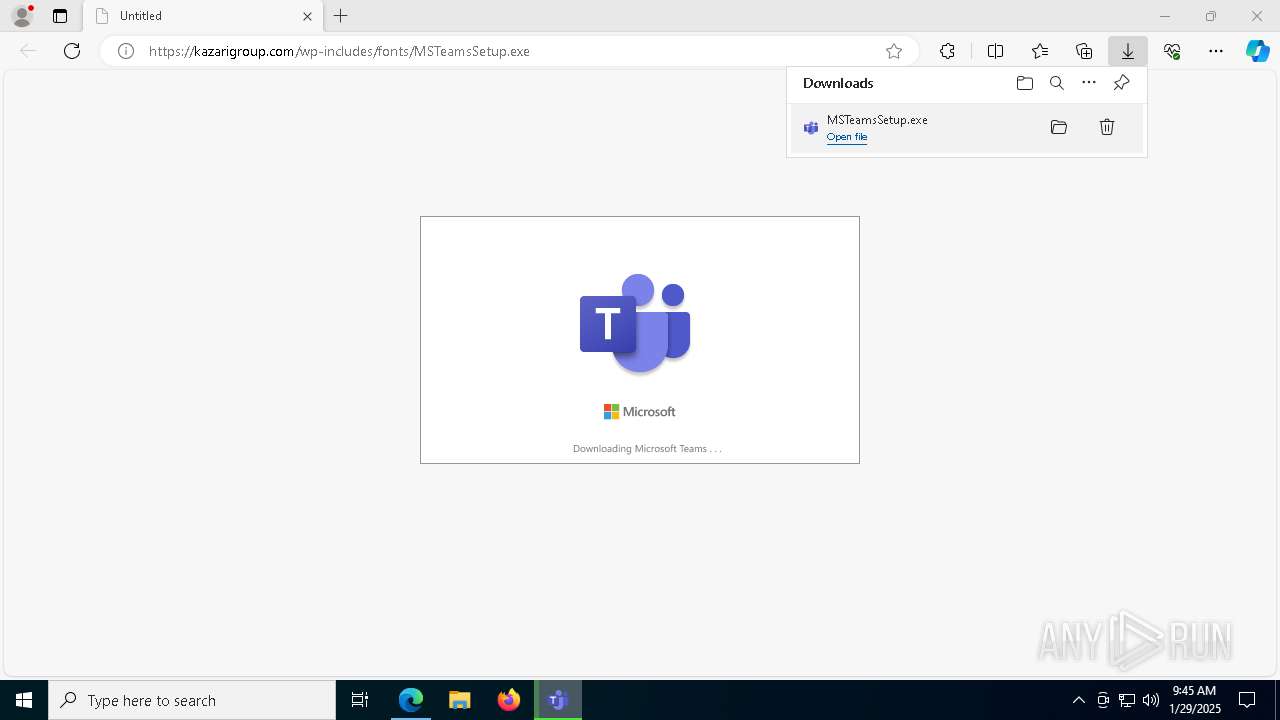Viewport: 1280px width, 720px height.
Task: Open the clock and date flyout
Action: tap(1195, 700)
